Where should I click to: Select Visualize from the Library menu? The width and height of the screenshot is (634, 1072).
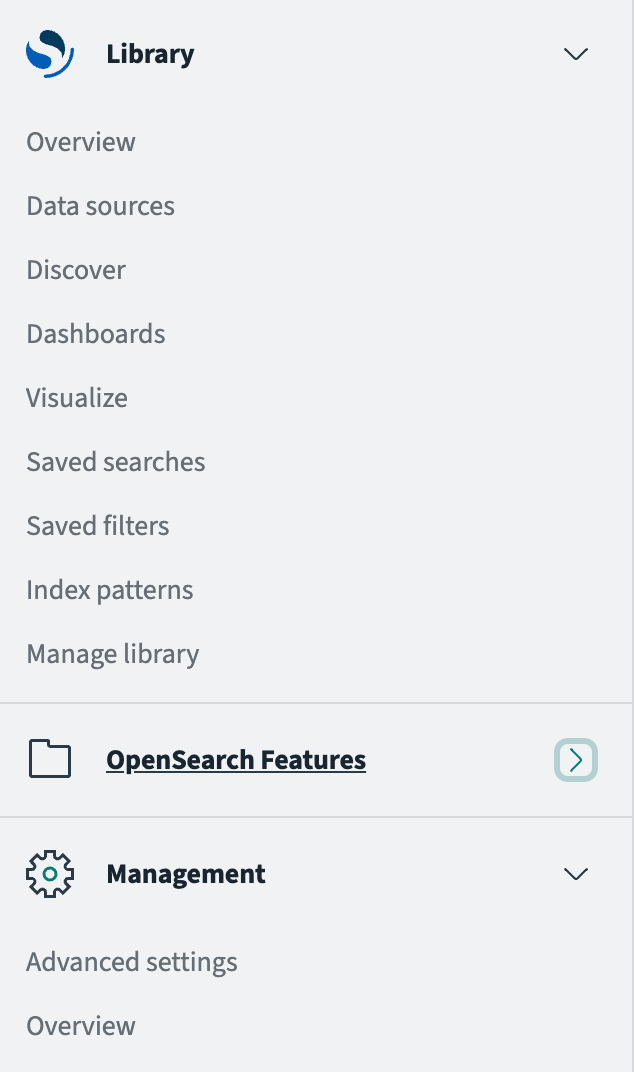[76, 397]
